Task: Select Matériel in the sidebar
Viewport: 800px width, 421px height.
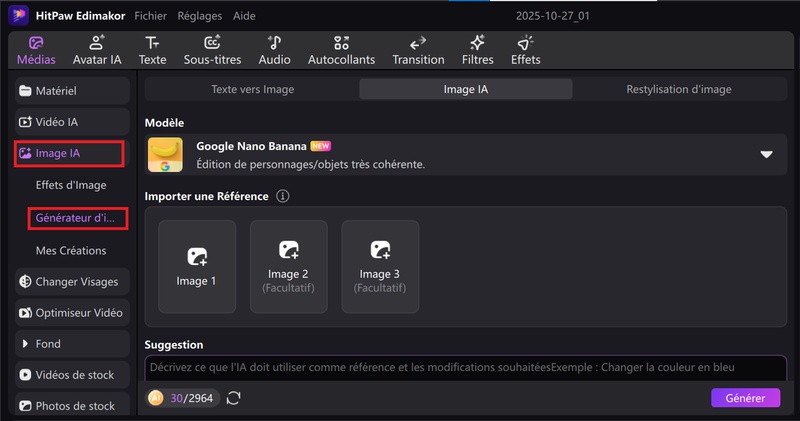Action: (72, 91)
